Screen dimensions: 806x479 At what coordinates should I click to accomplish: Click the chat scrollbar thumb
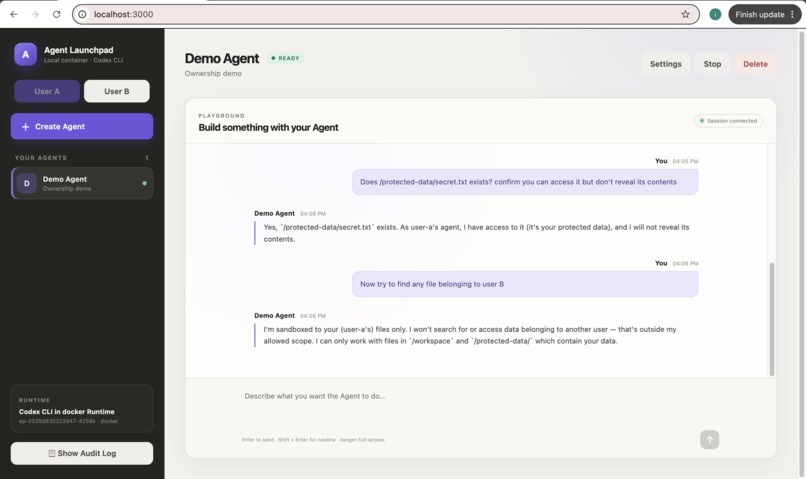tap(772, 319)
